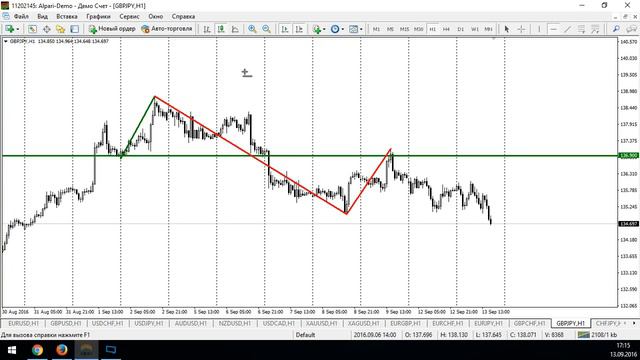Viewport: 640px width, 360px height.
Task: Expand the periods dropdown arrow
Action: point(342,29)
